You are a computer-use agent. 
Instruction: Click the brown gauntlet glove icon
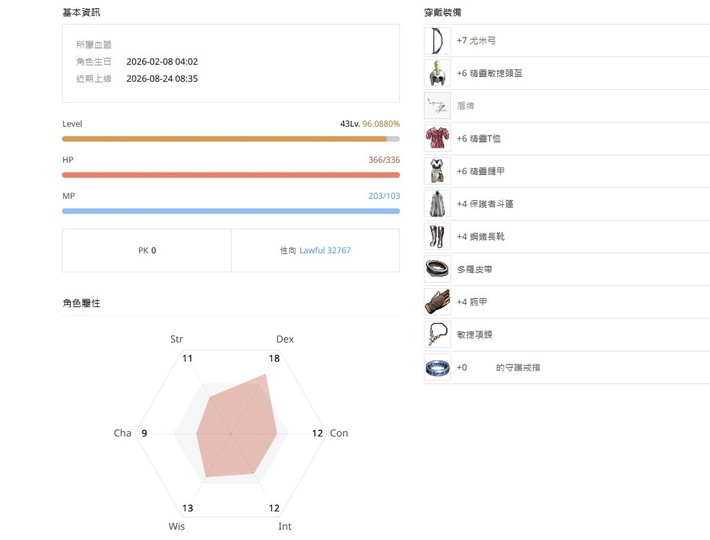(x=437, y=302)
